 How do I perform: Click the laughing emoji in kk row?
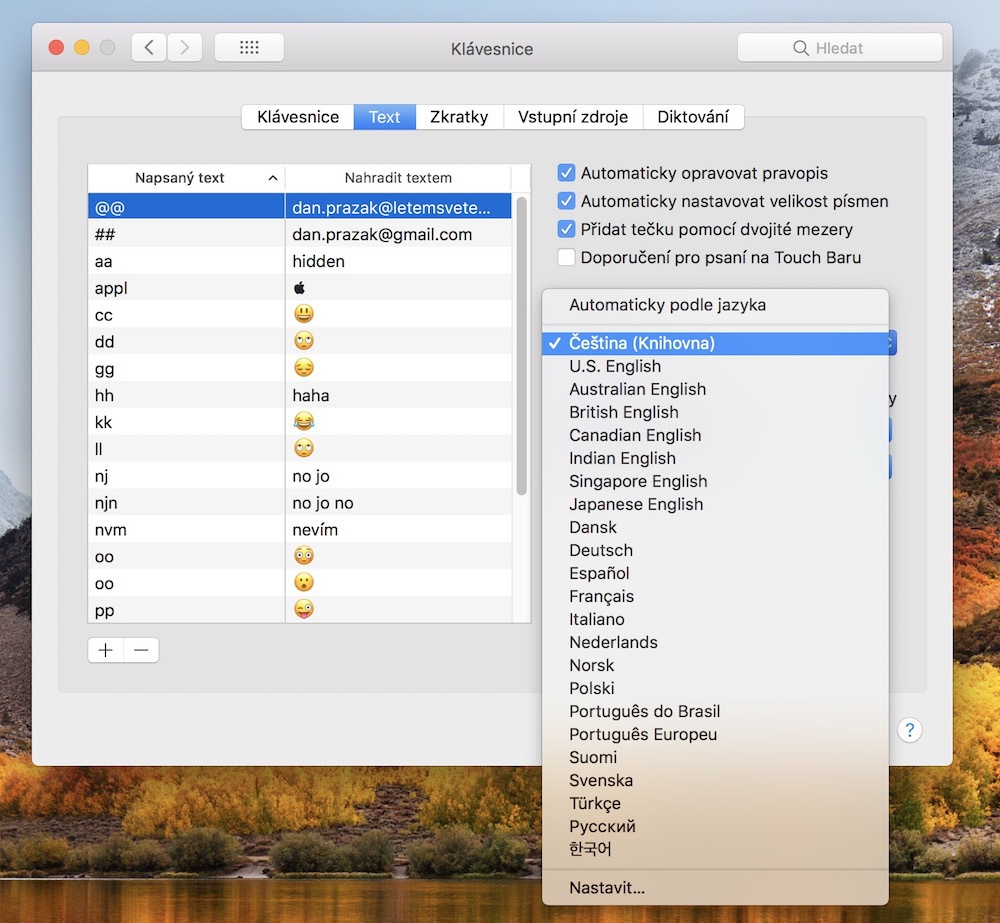click(304, 423)
